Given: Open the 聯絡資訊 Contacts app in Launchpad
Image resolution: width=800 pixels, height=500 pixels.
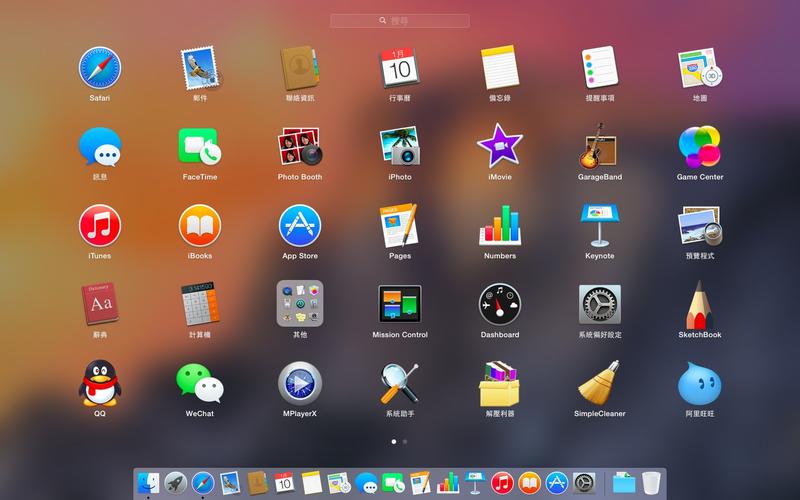Looking at the screenshot, I should pyautogui.click(x=300, y=68).
